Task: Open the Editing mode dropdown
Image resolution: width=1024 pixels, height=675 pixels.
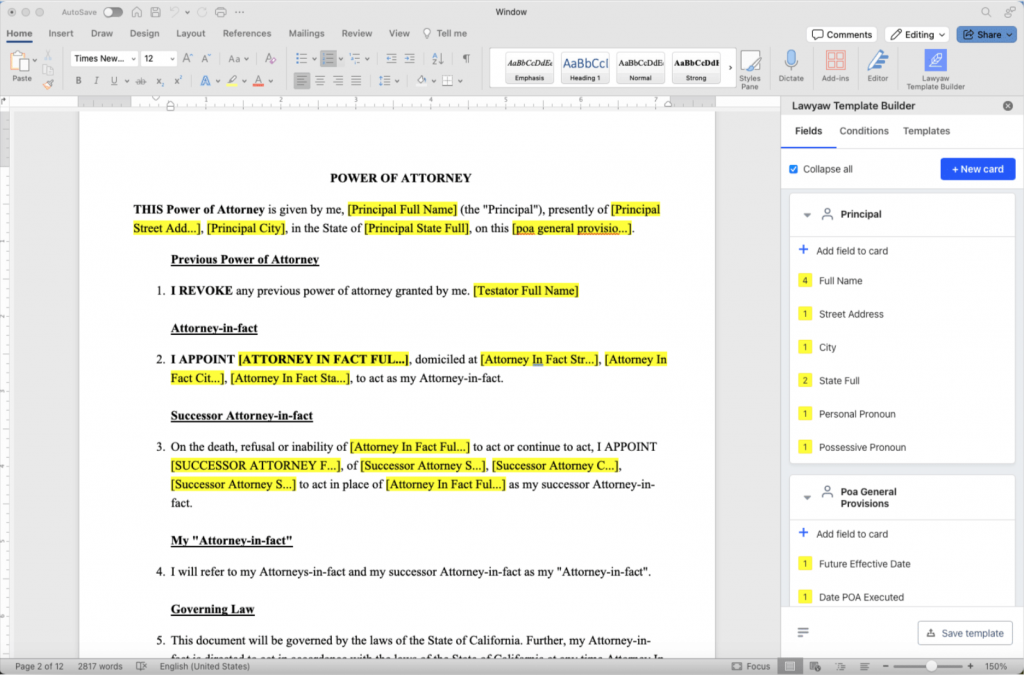Action: tap(917, 35)
